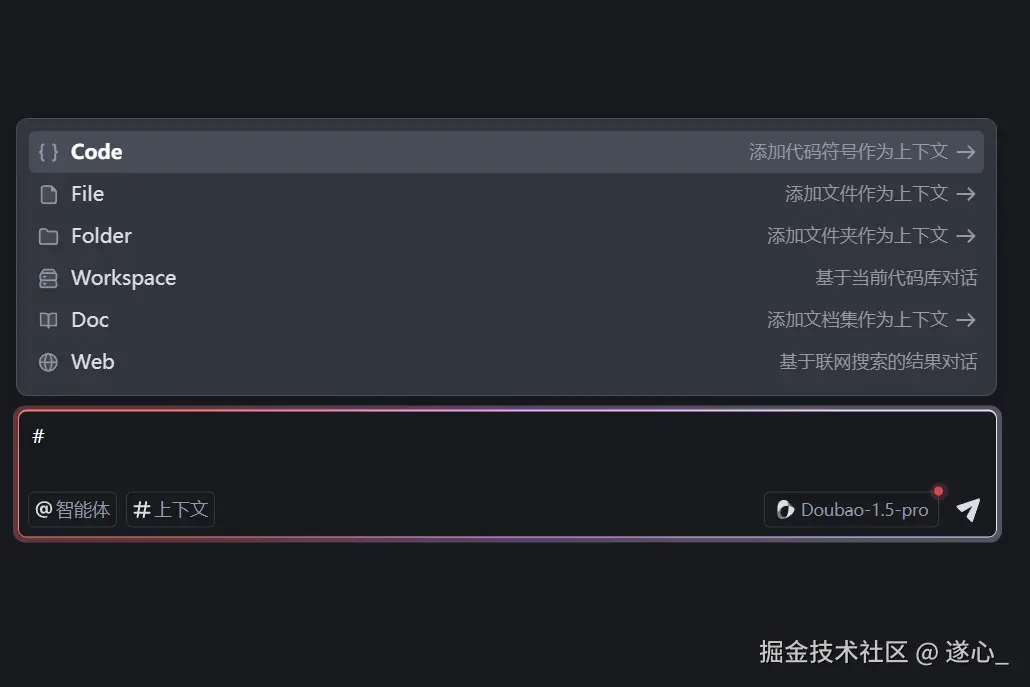This screenshot has height=687, width=1030.
Task: Click the #上下文 context button
Action: (x=170, y=510)
